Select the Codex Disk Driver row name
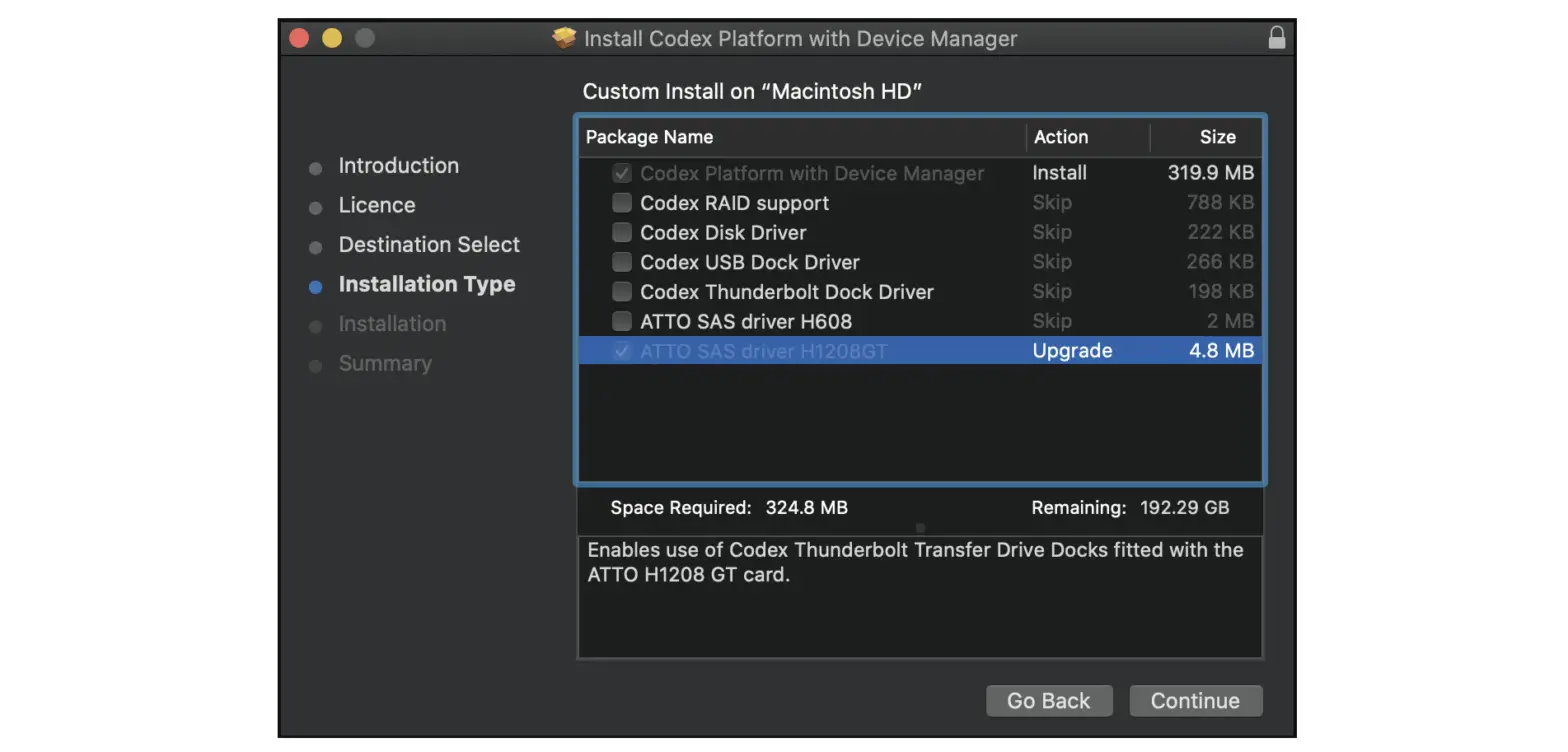Image resolution: width=1568 pixels, height=752 pixels. tap(723, 232)
